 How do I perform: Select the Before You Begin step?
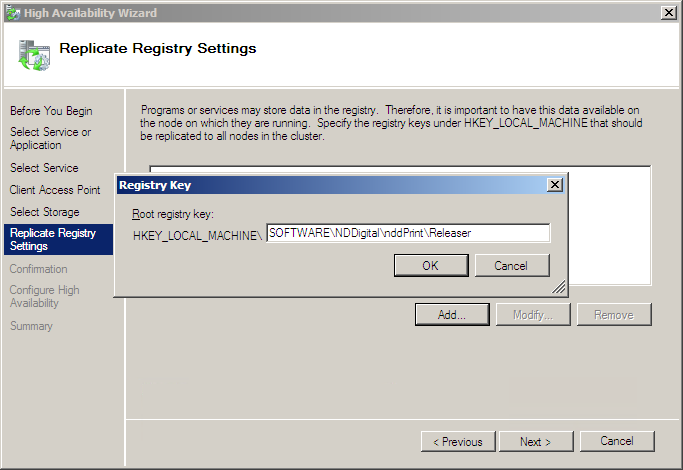click(51, 111)
